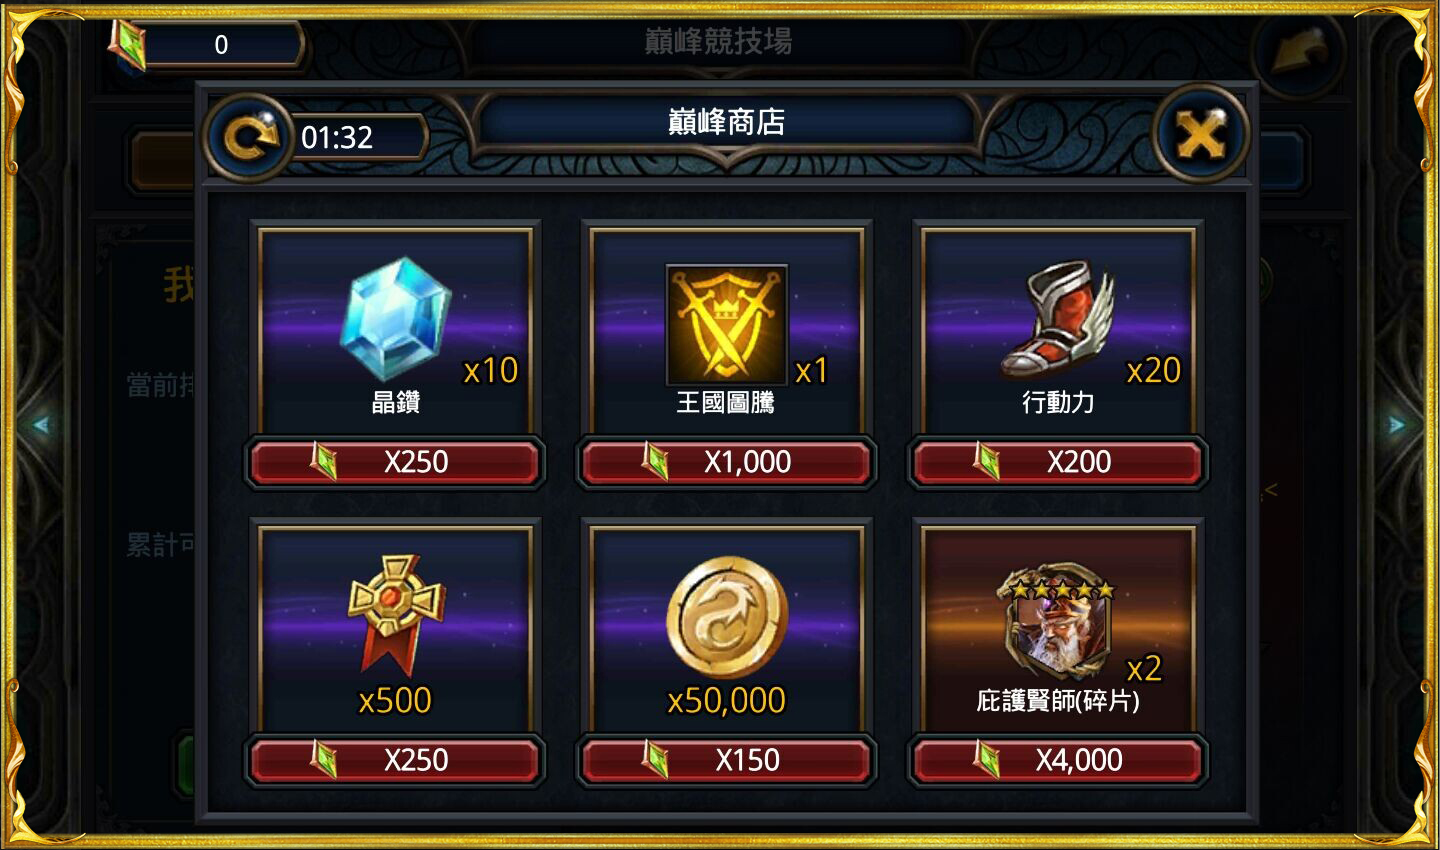The width and height of the screenshot is (1440, 850).
Task: Close the 巔峰商店 shop window
Action: 1200,133
